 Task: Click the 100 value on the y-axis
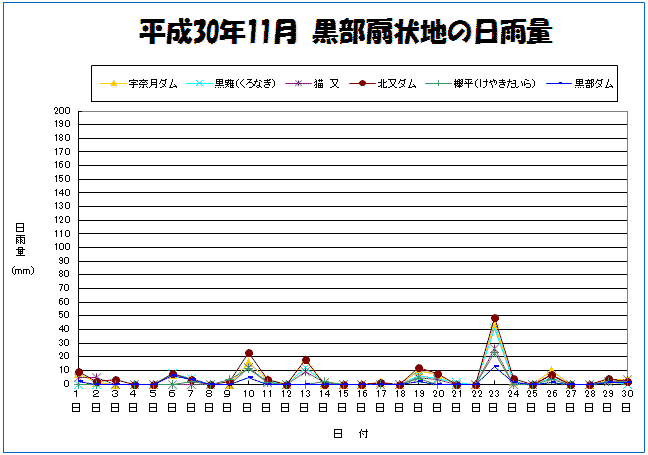pos(62,247)
